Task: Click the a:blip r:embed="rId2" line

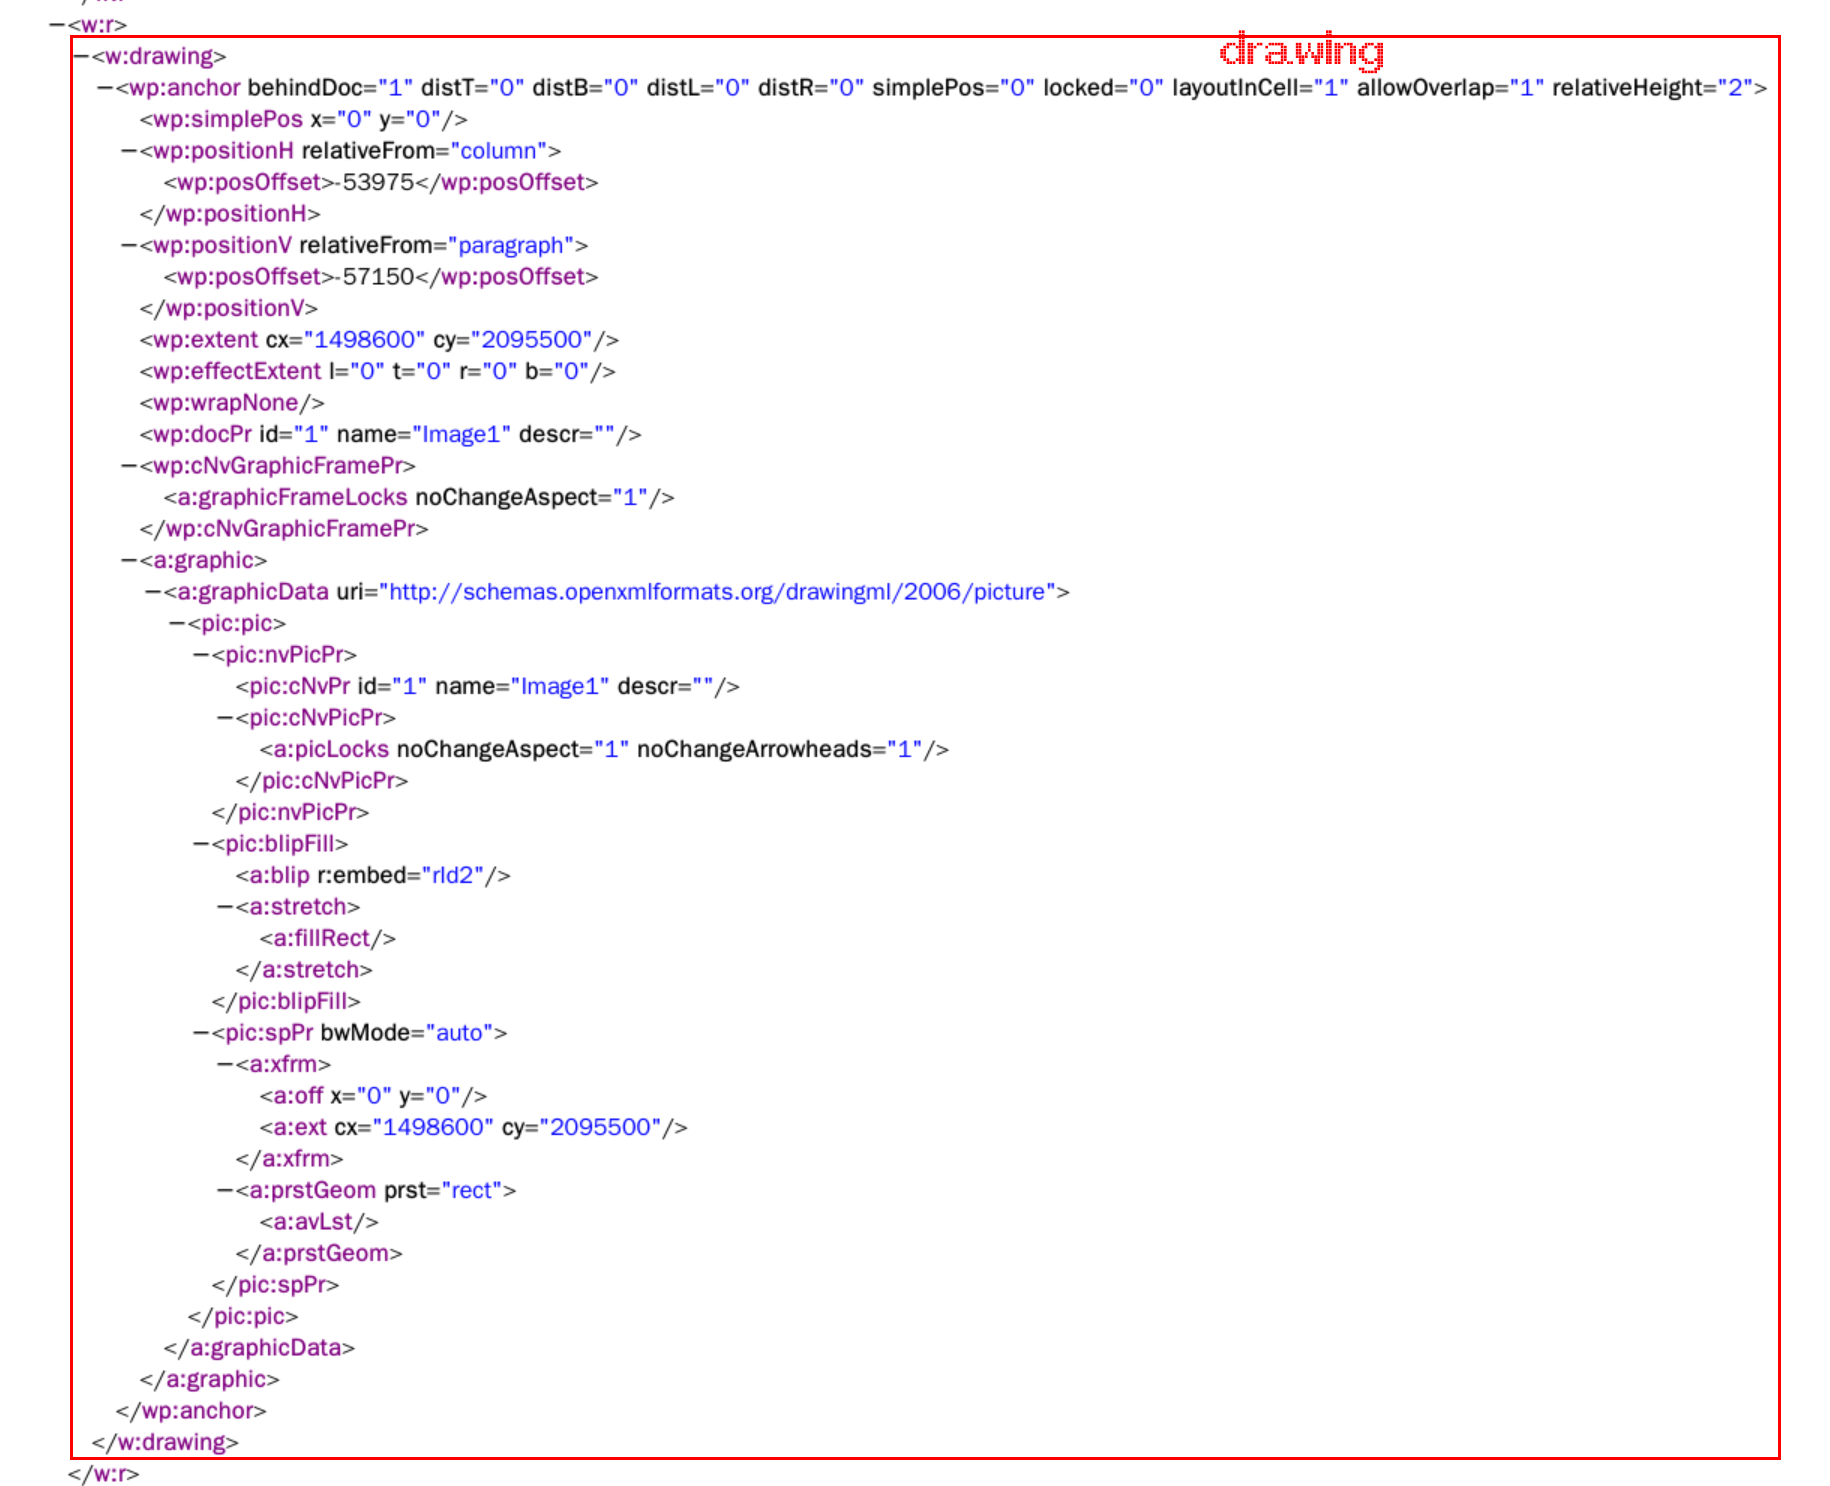Action: 373,875
